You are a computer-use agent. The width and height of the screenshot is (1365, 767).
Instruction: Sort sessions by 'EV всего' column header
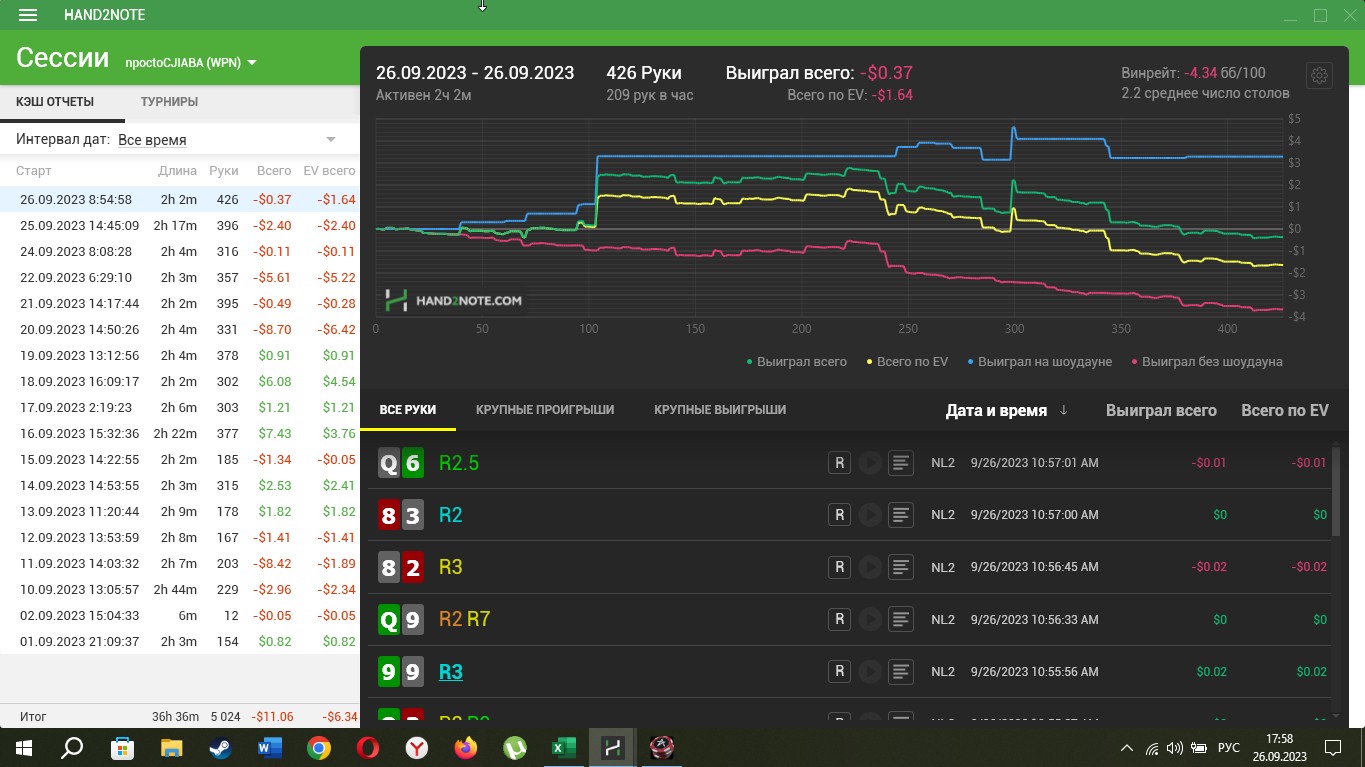point(329,171)
